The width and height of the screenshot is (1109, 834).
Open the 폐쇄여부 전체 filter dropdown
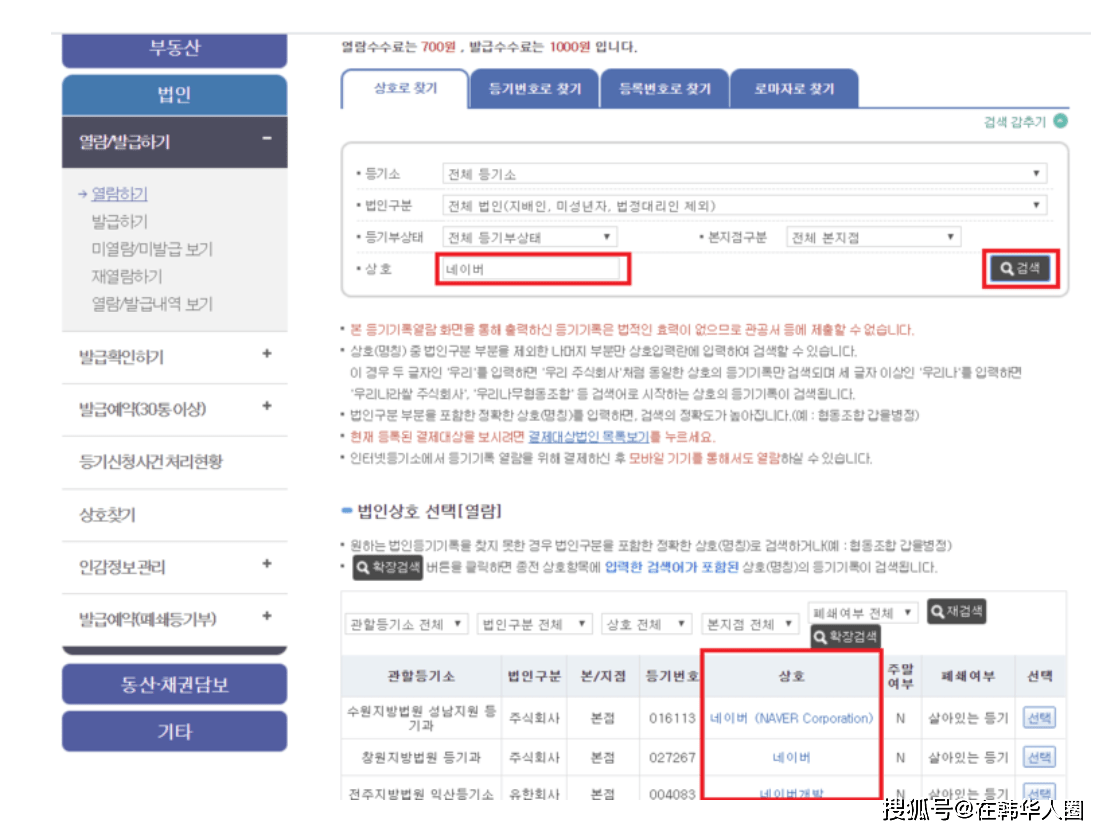coord(862,613)
